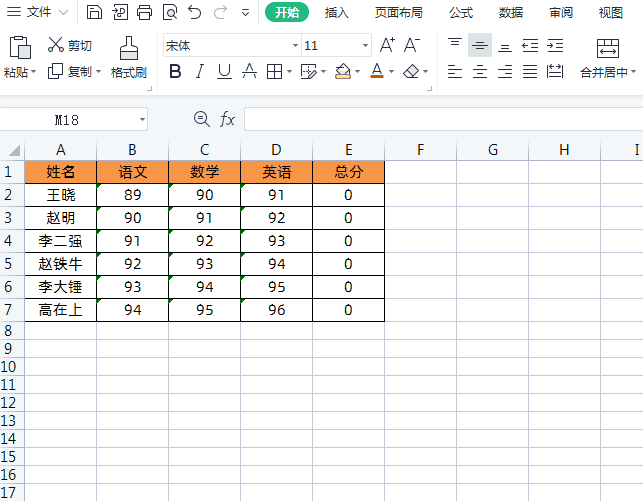Click the fx insert function icon
The height and width of the screenshot is (501, 643).
pos(227,119)
